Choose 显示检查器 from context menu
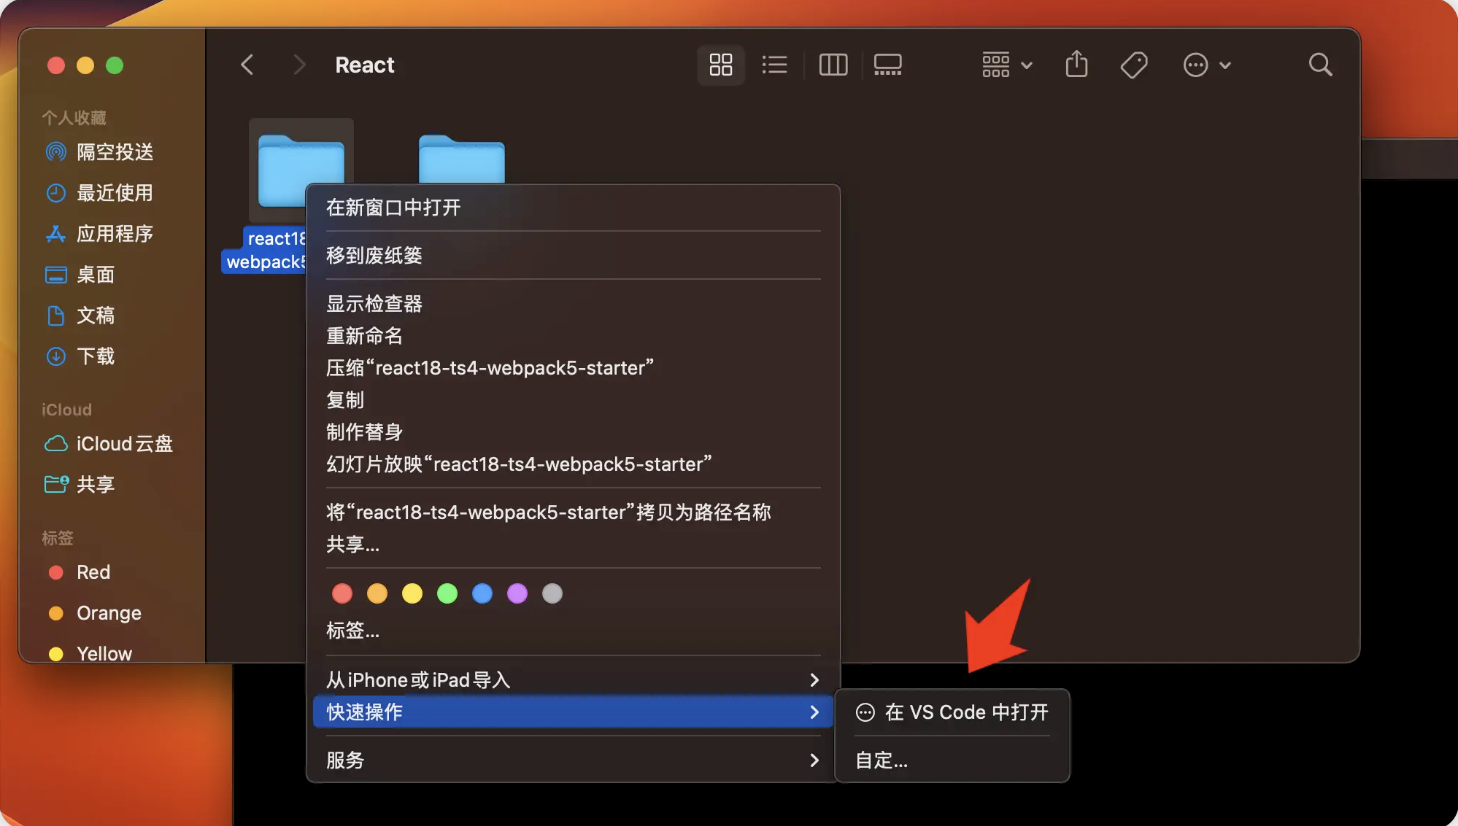This screenshot has width=1458, height=826. 573,304
